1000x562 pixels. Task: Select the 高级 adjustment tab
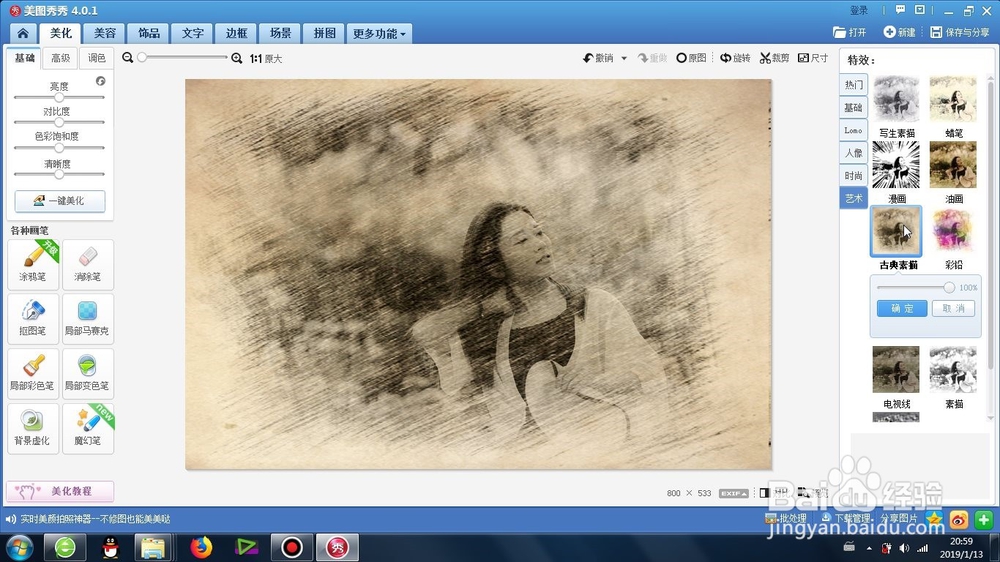61,58
